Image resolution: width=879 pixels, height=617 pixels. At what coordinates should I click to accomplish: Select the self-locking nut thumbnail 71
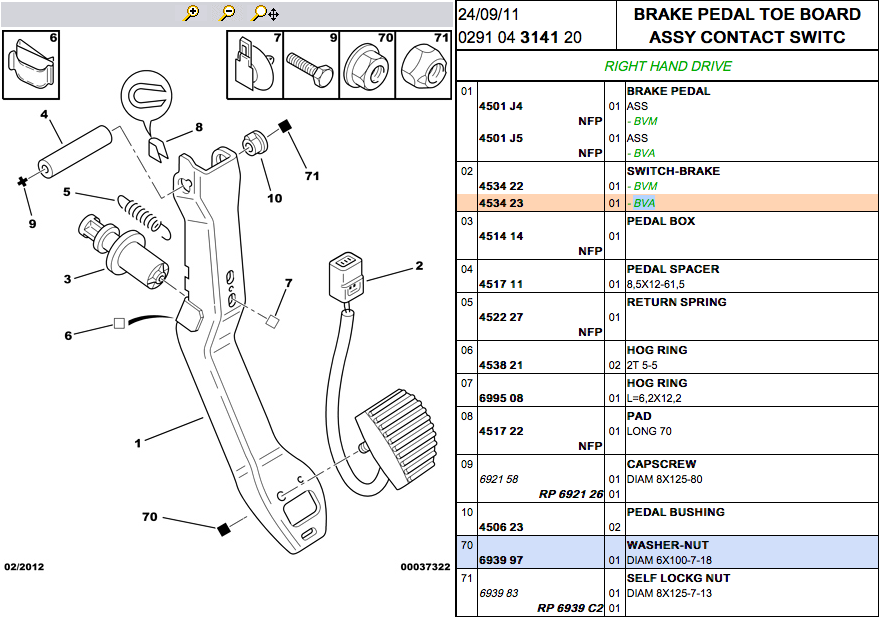[423, 65]
